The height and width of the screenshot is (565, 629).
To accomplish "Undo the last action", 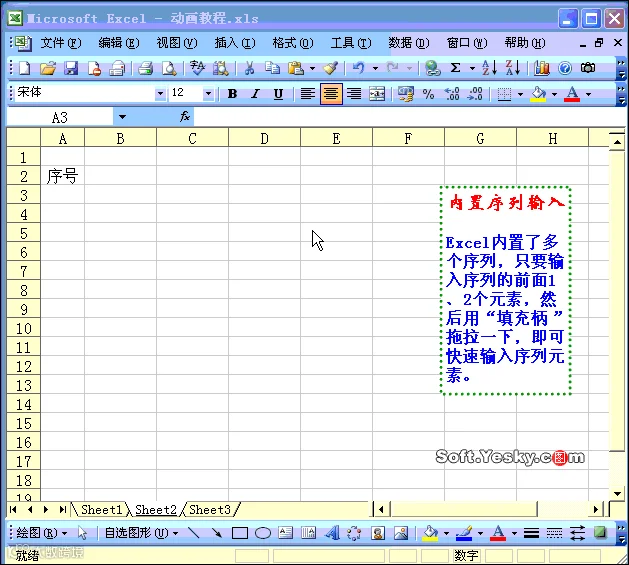I will click(359, 68).
